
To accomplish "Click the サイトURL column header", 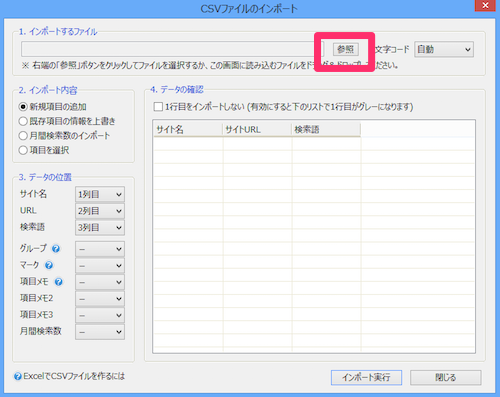I will (257, 129).
